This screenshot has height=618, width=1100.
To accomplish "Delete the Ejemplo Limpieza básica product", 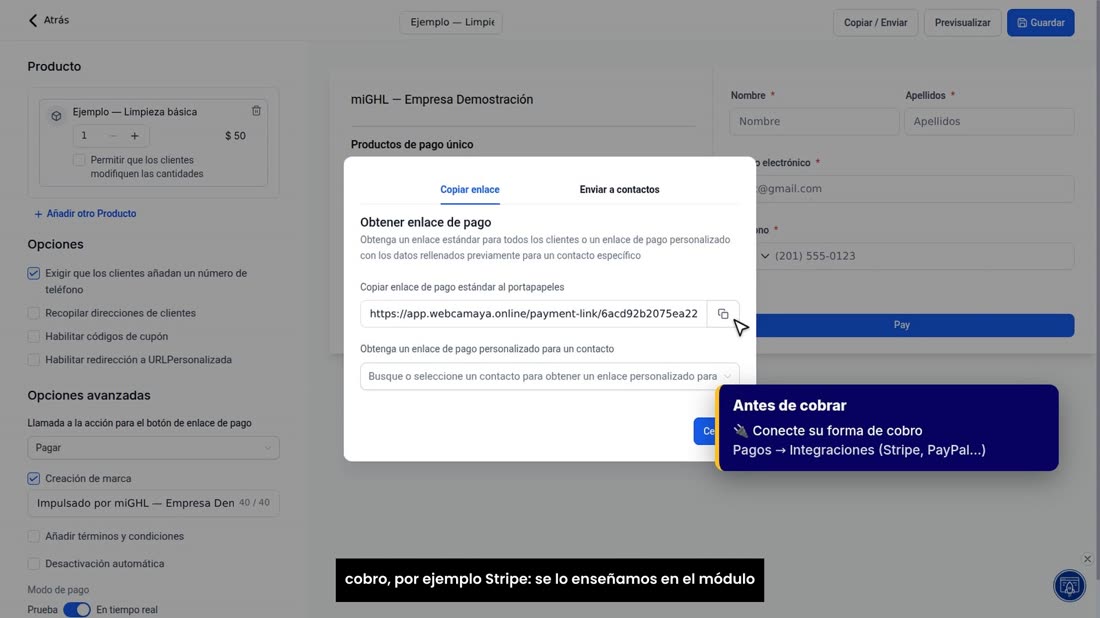I will tap(256, 111).
